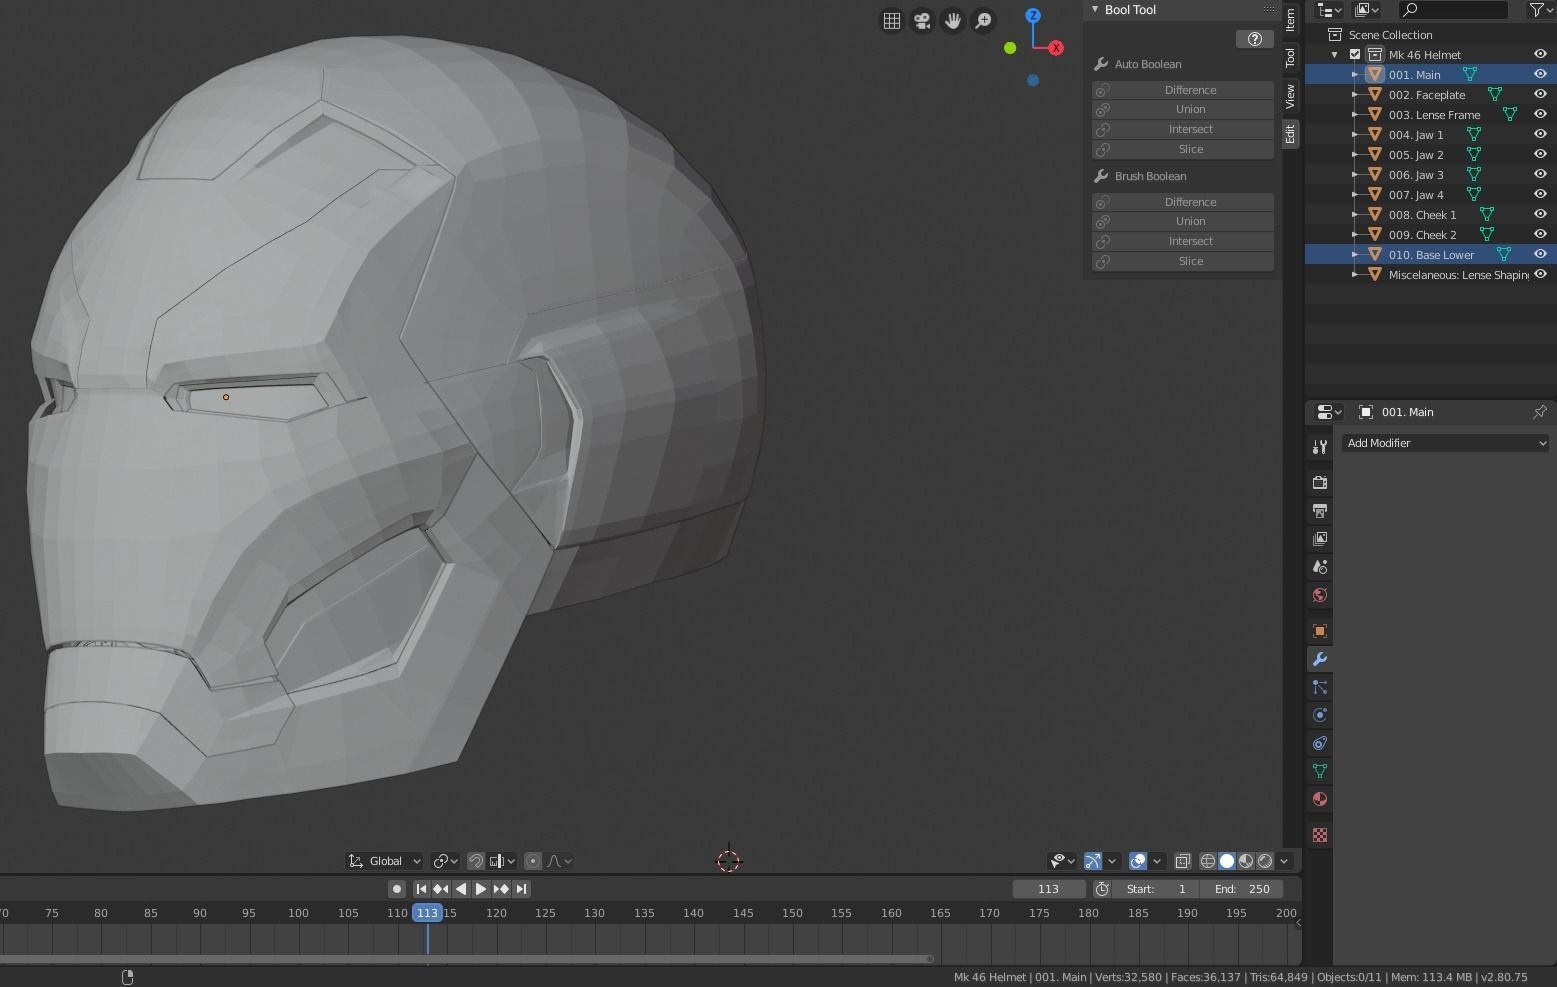The height and width of the screenshot is (987, 1557).
Task: Open the viewport shading options dropdown
Action: coord(1284,861)
